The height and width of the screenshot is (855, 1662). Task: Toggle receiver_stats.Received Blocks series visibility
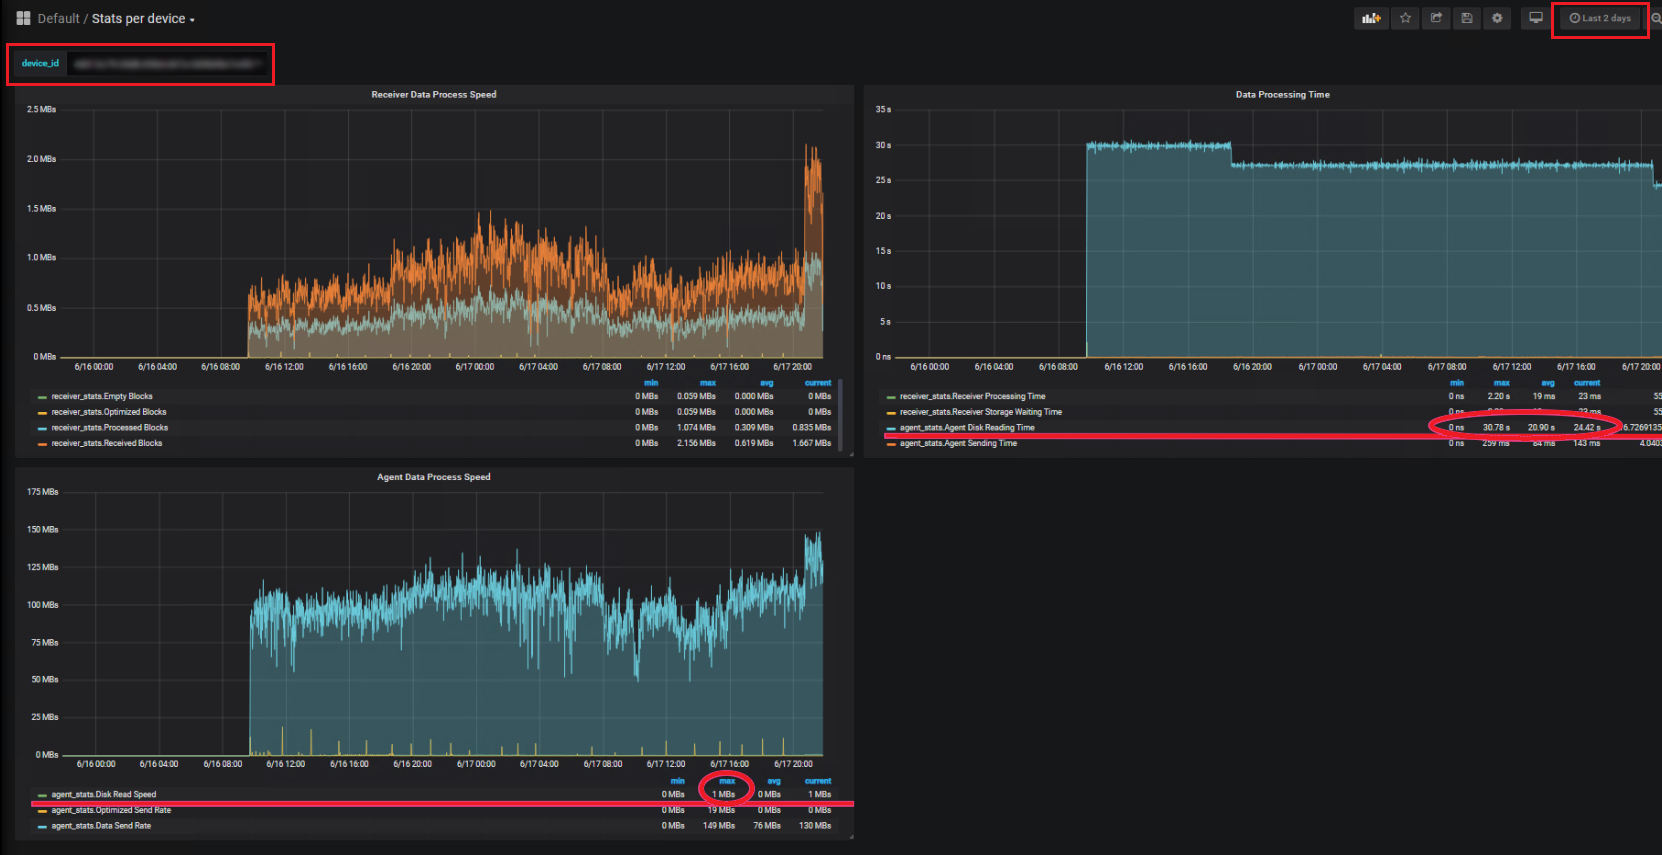106,443
